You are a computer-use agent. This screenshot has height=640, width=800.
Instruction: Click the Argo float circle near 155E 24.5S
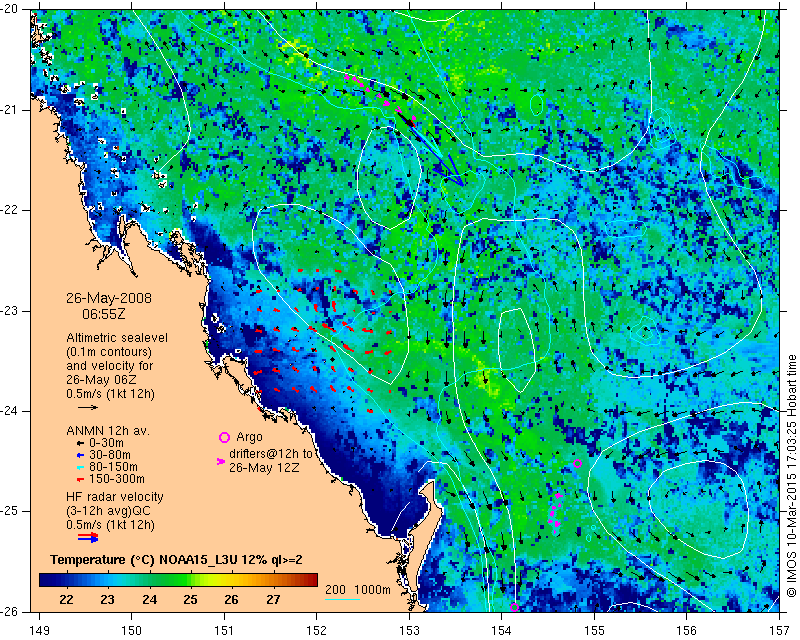coord(578,463)
